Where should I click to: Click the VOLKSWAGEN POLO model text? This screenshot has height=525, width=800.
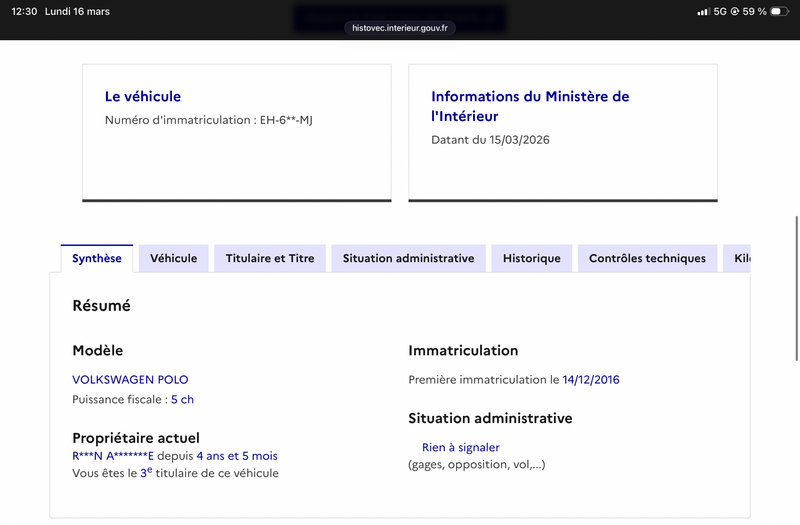pos(130,380)
